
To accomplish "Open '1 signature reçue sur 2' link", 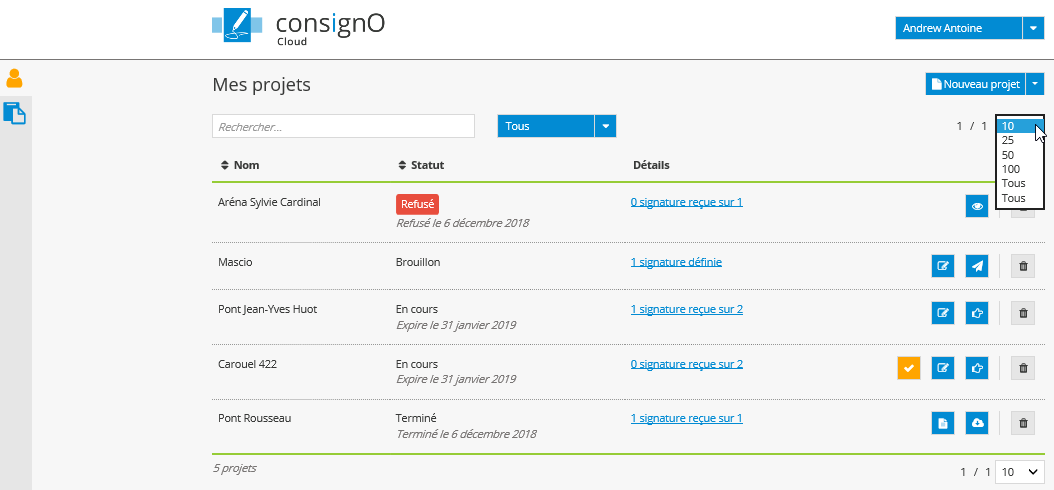I will pos(686,309).
